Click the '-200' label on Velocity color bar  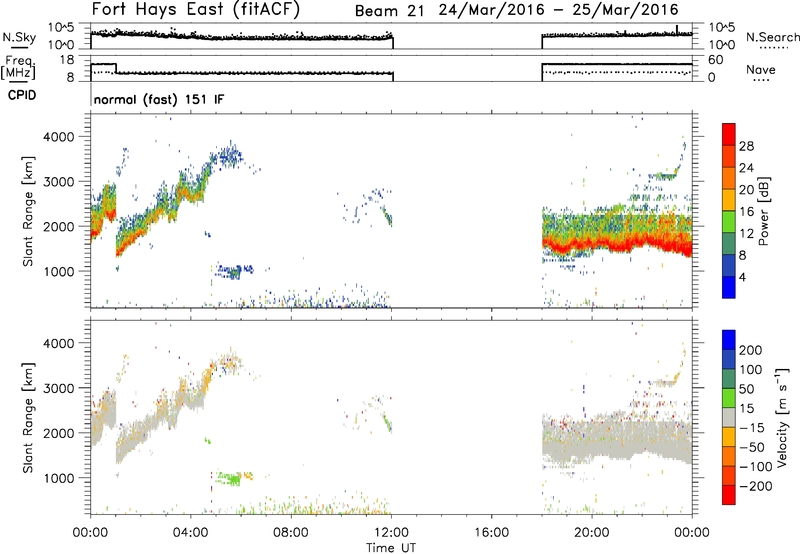click(756, 486)
